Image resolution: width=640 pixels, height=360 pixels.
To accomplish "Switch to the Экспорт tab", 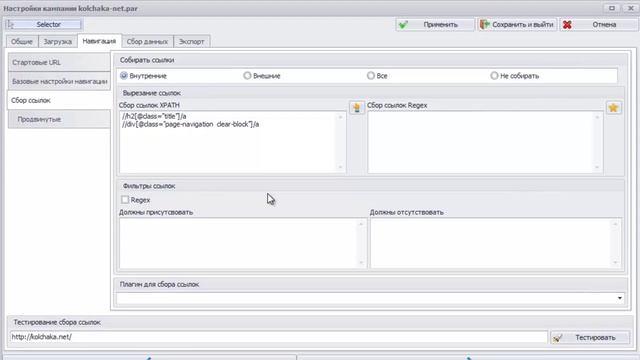I will [191, 42].
